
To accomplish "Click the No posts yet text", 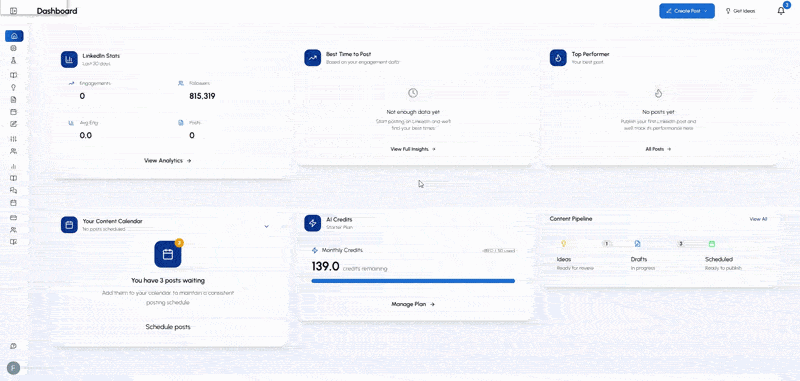I will click(x=658, y=112).
